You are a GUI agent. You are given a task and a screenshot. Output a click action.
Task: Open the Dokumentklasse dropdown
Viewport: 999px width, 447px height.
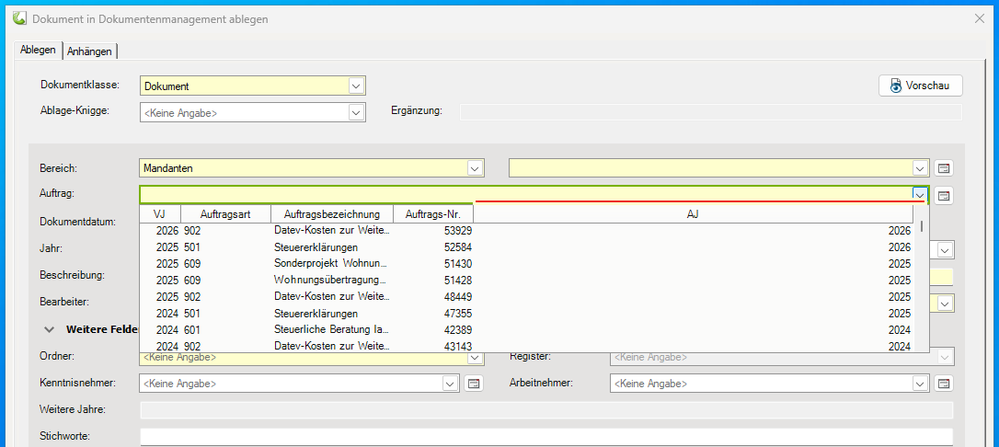coord(356,86)
